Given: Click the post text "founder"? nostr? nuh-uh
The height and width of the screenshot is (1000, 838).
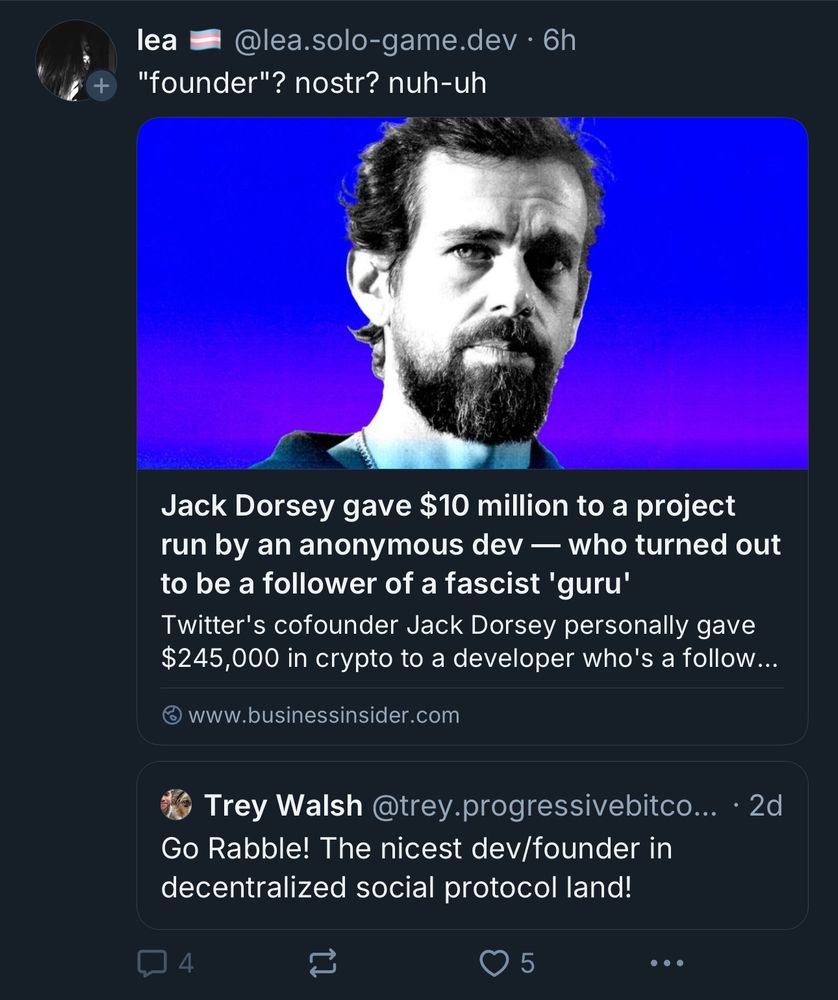Looking at the screenshot, I should 312,83.
